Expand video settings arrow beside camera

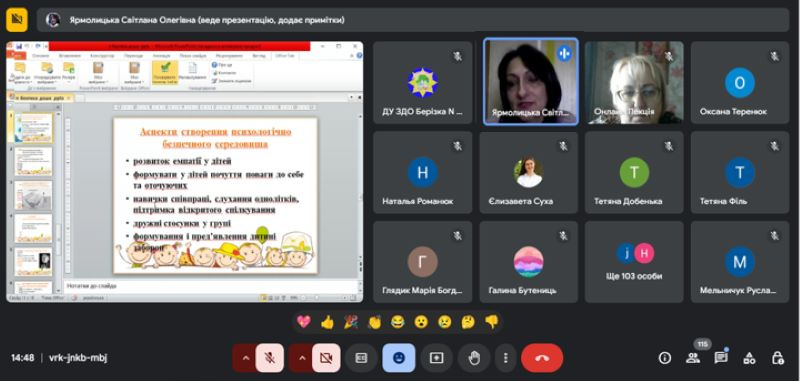pos(302,358)
